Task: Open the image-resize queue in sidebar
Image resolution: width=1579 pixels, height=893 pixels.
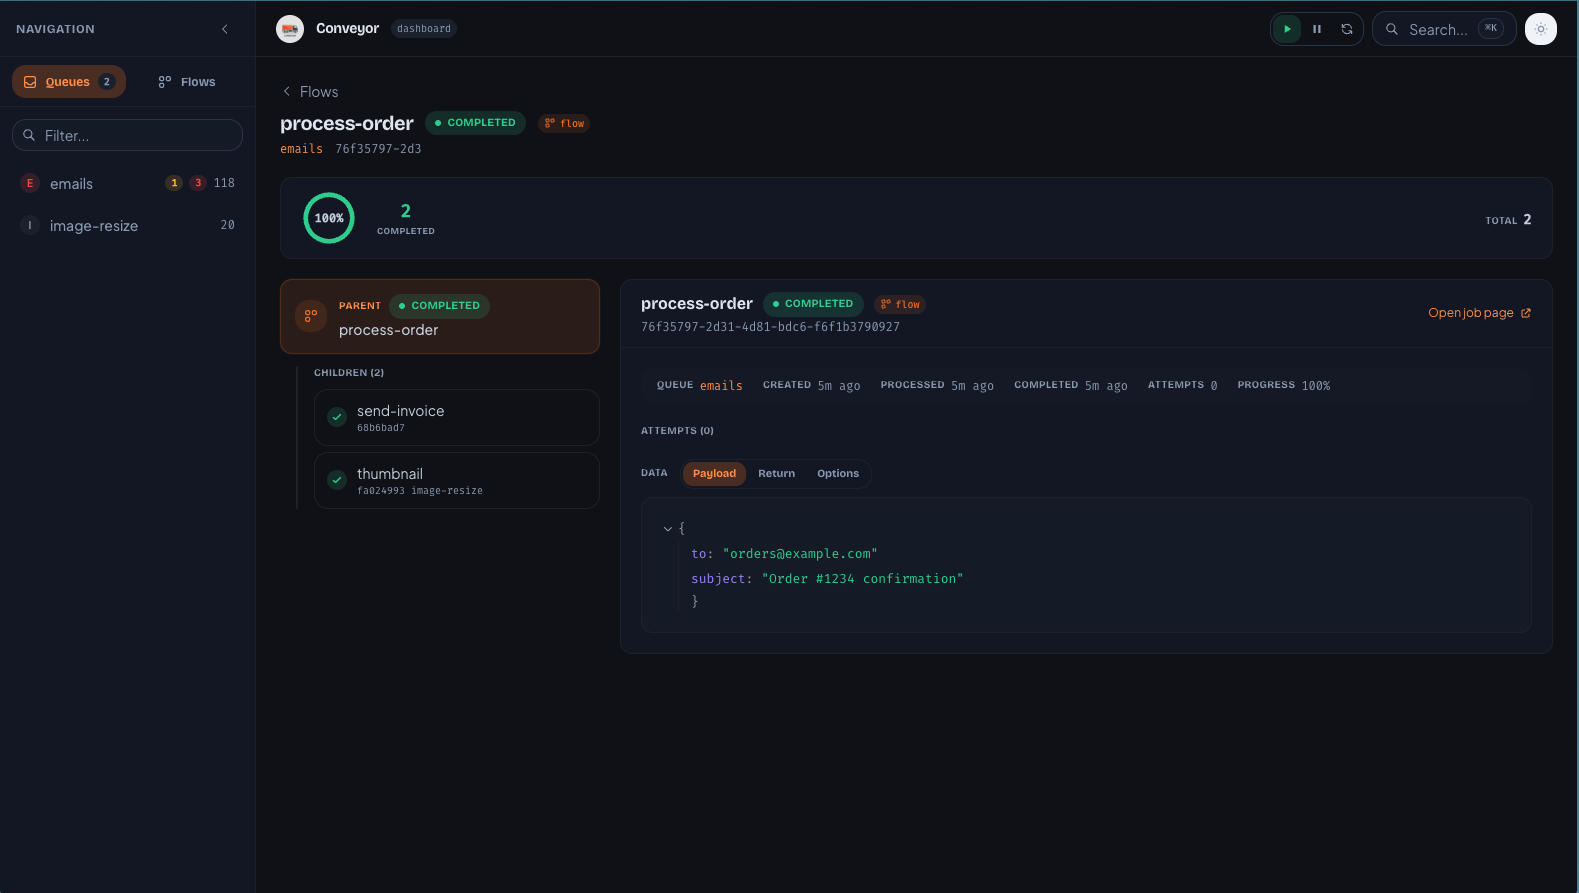Action: 94,226
